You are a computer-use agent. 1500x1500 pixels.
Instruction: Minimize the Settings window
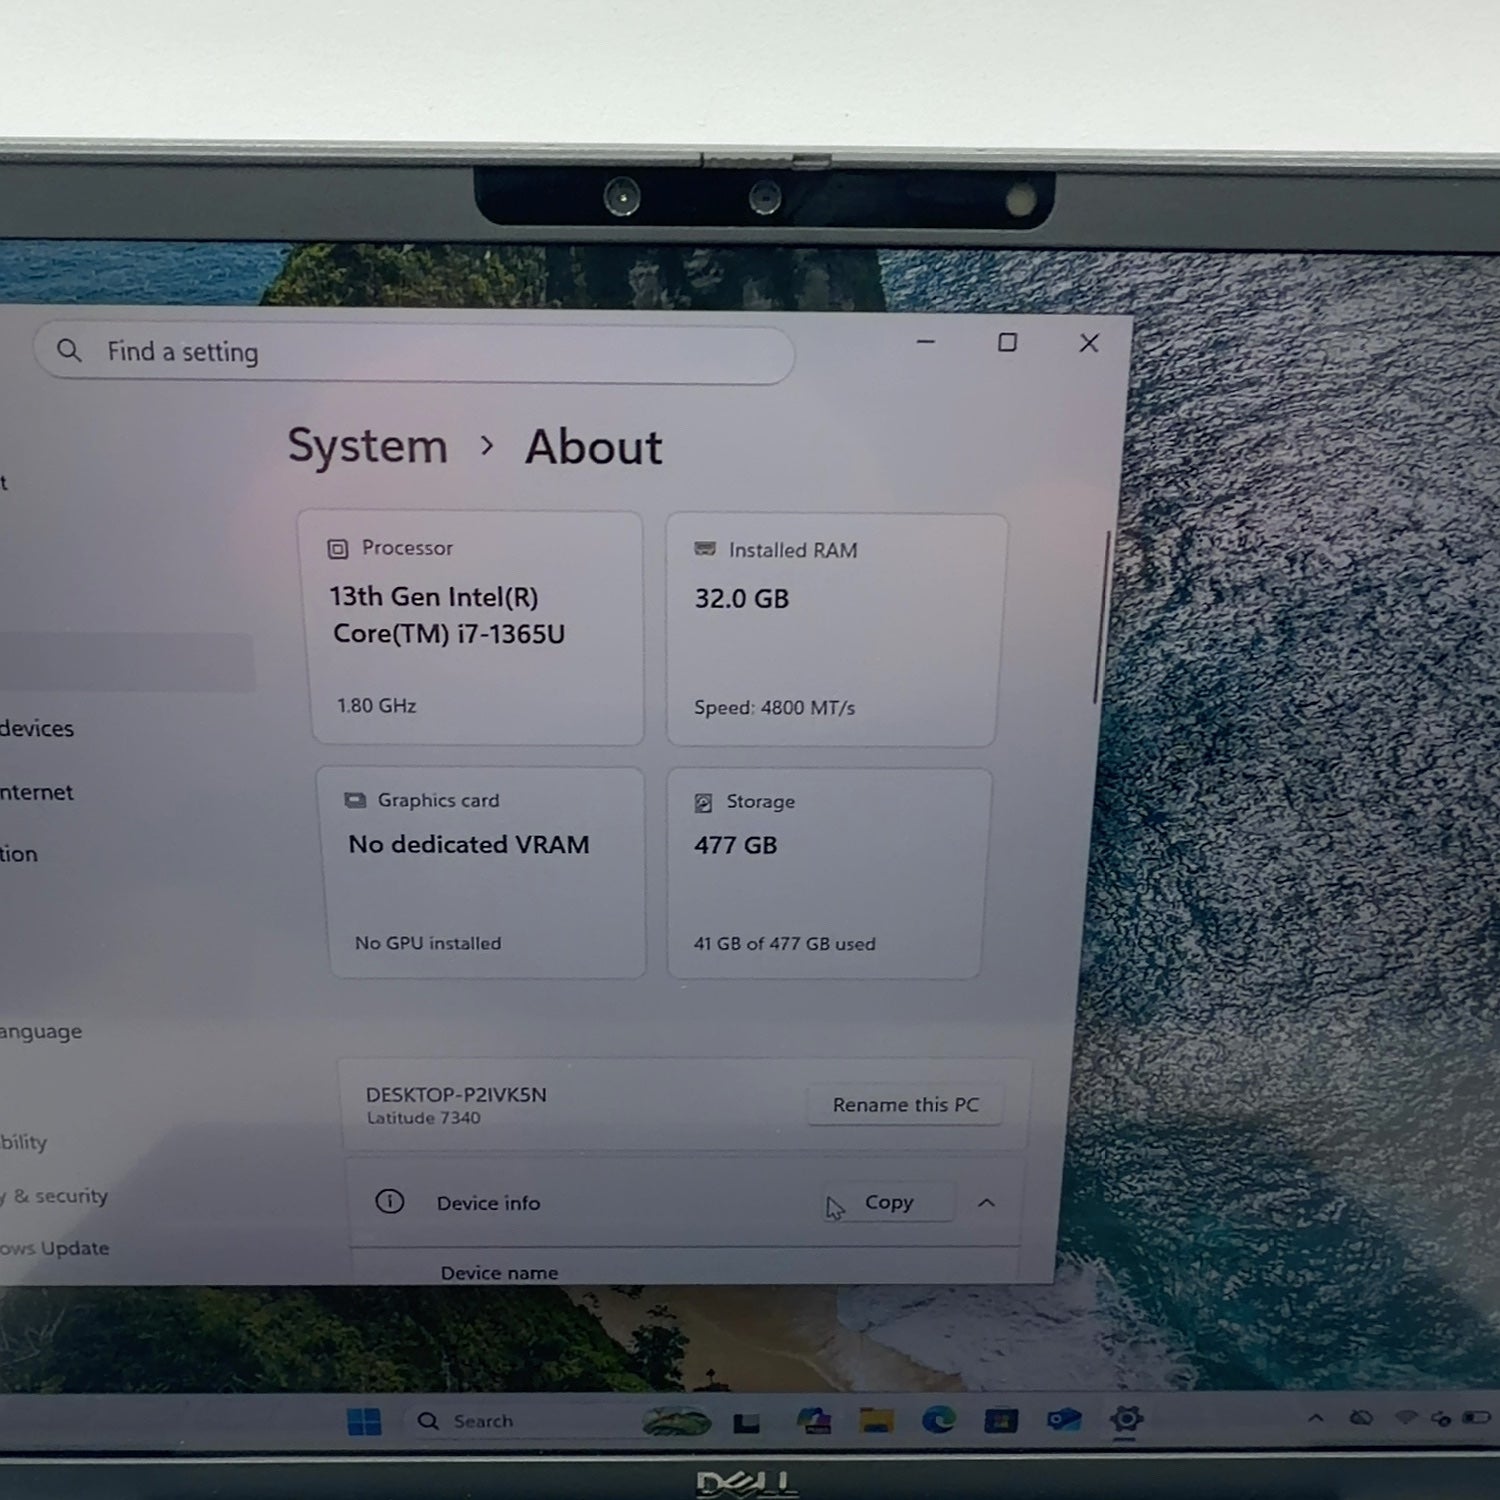coord(926,342)
